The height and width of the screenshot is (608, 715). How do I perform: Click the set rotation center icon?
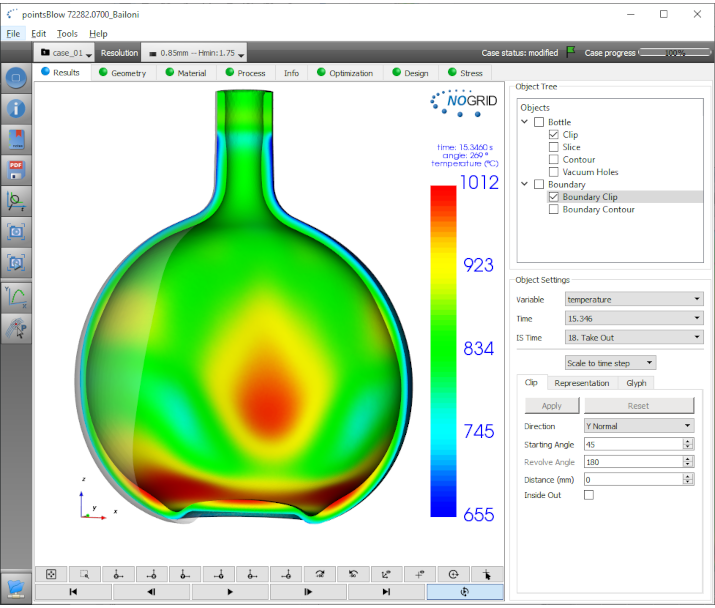click(420, 574)
